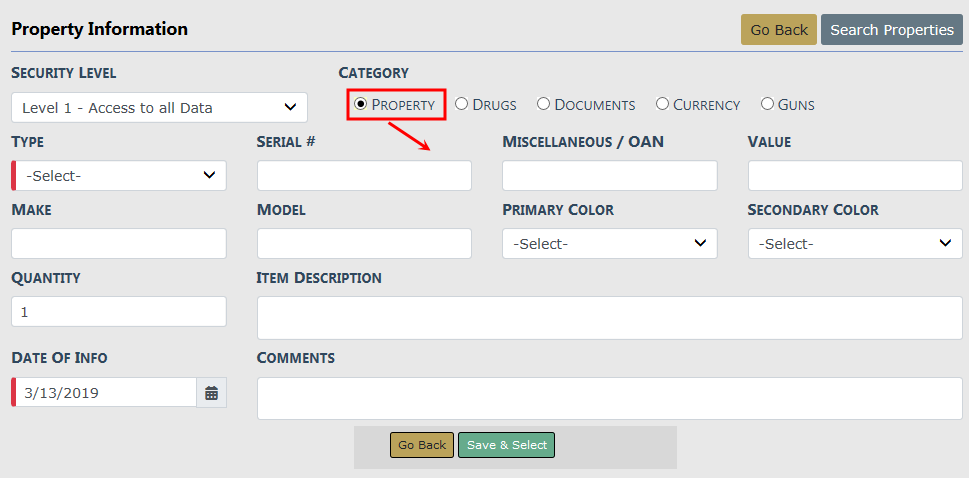
Task: Focus the Make text box
Action: tap(119, 244)
